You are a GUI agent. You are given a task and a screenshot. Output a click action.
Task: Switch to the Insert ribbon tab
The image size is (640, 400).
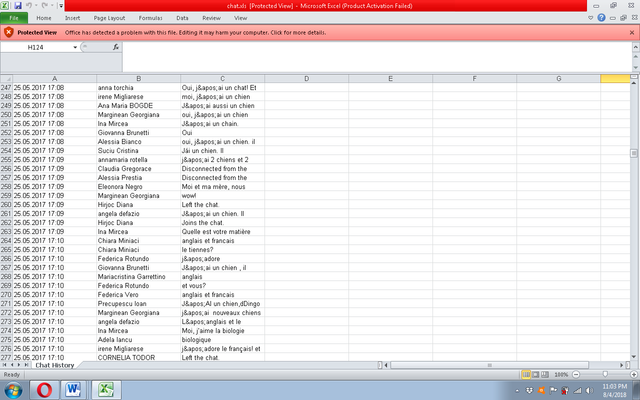click(72, 18)
